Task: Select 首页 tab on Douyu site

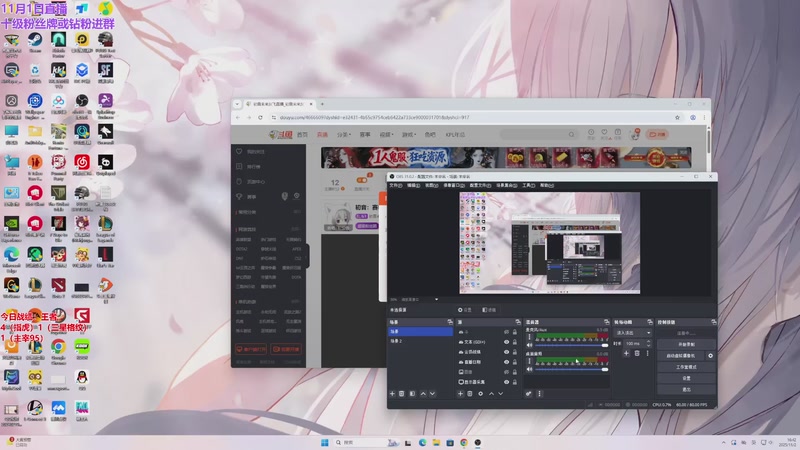Action: 303,135
